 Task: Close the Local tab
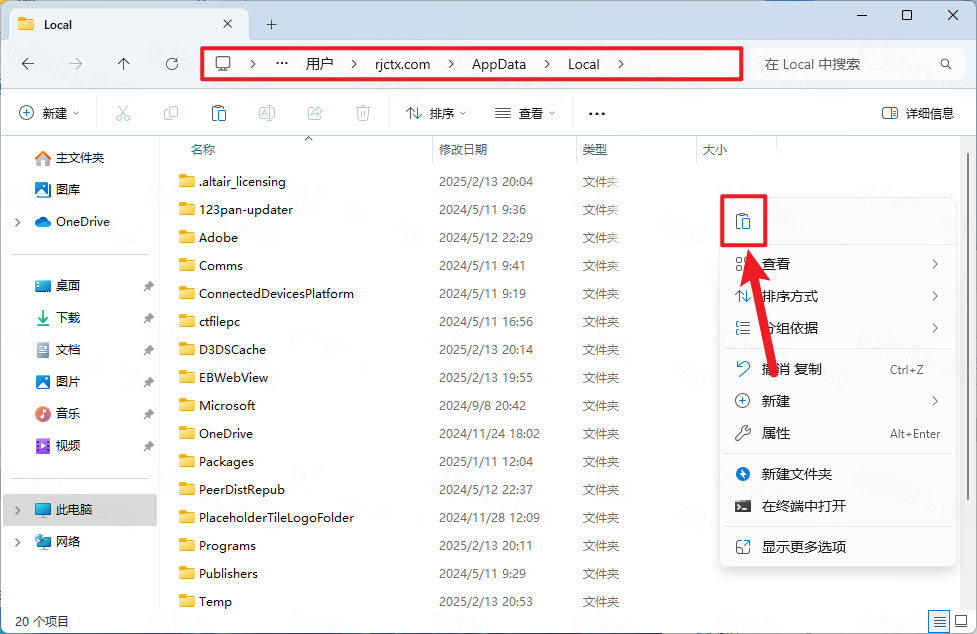tap(227, 24)
